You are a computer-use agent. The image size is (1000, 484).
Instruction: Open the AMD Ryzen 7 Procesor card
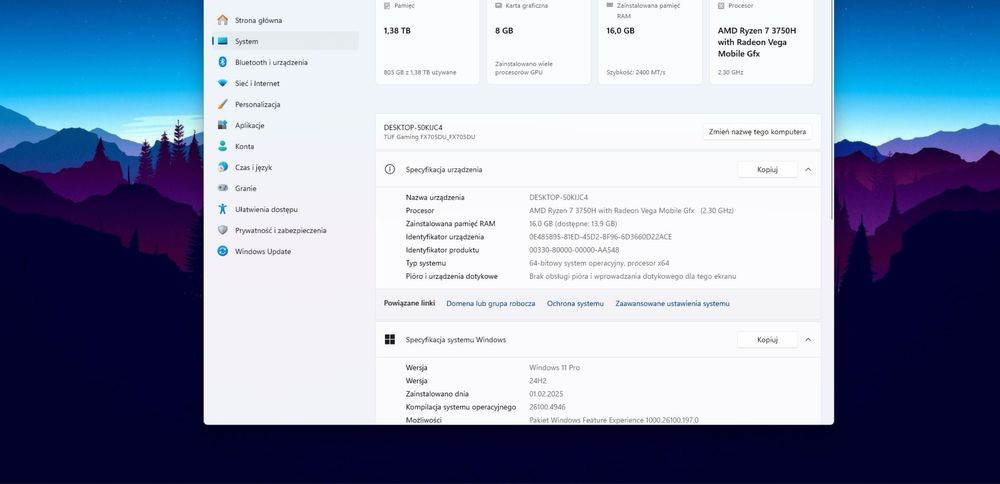tap(761, 41)
